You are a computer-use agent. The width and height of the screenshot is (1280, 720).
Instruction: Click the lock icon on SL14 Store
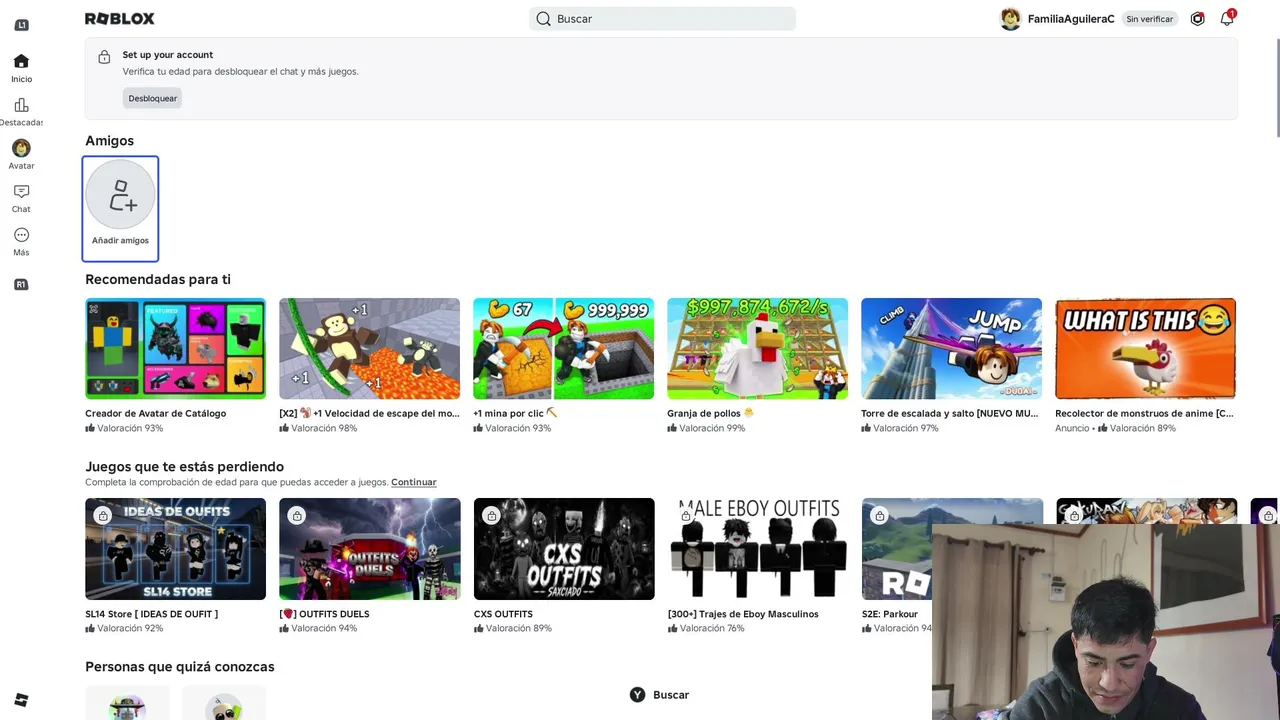(x=103, y=516)
